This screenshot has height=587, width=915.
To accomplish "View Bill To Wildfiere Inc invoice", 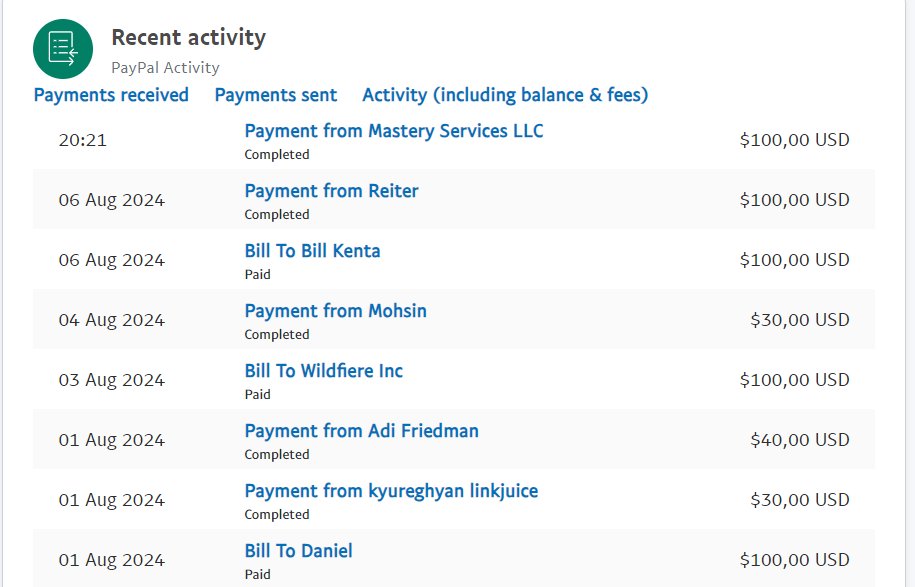I will pyautogui.click(x=324, y=371).
